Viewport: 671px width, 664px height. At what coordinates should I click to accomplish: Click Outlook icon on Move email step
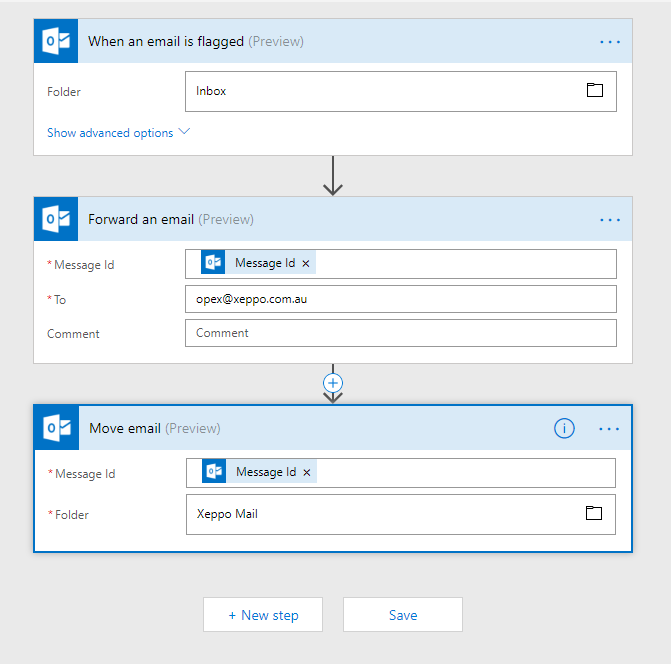[57, 428]
